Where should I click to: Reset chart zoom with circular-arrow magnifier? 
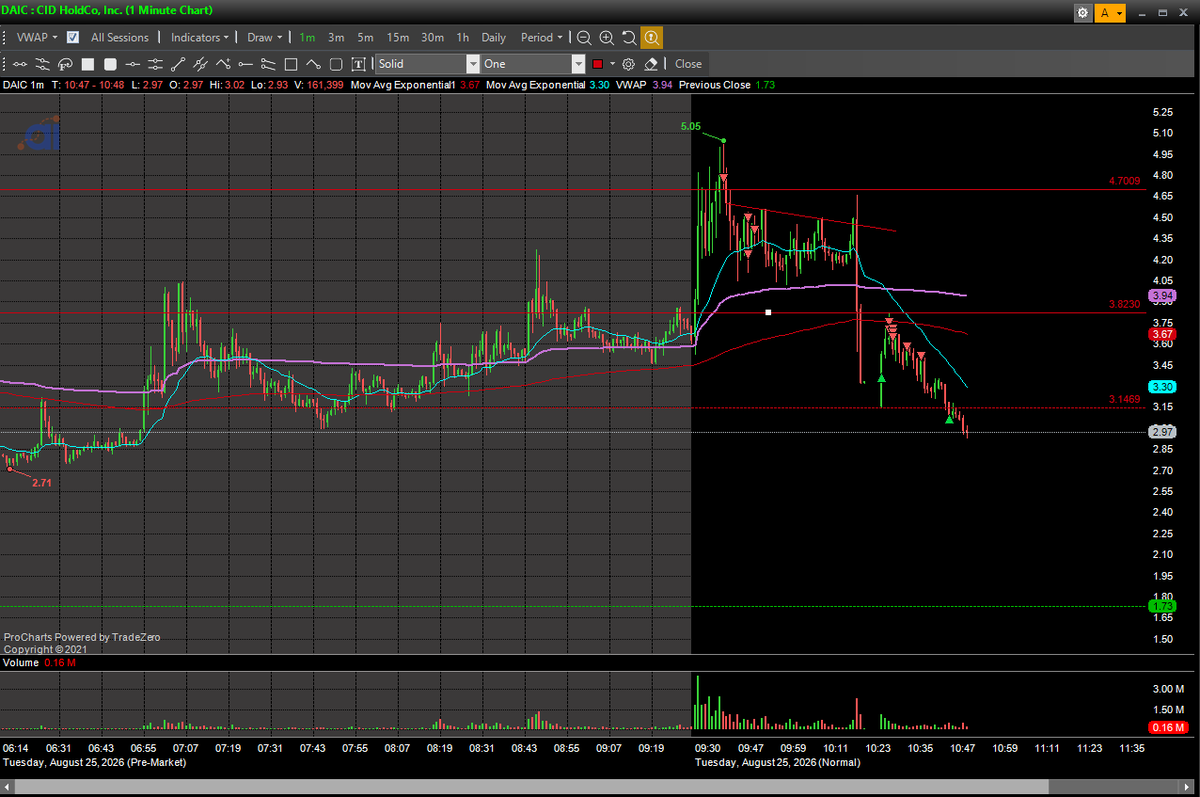pos(628,37)
